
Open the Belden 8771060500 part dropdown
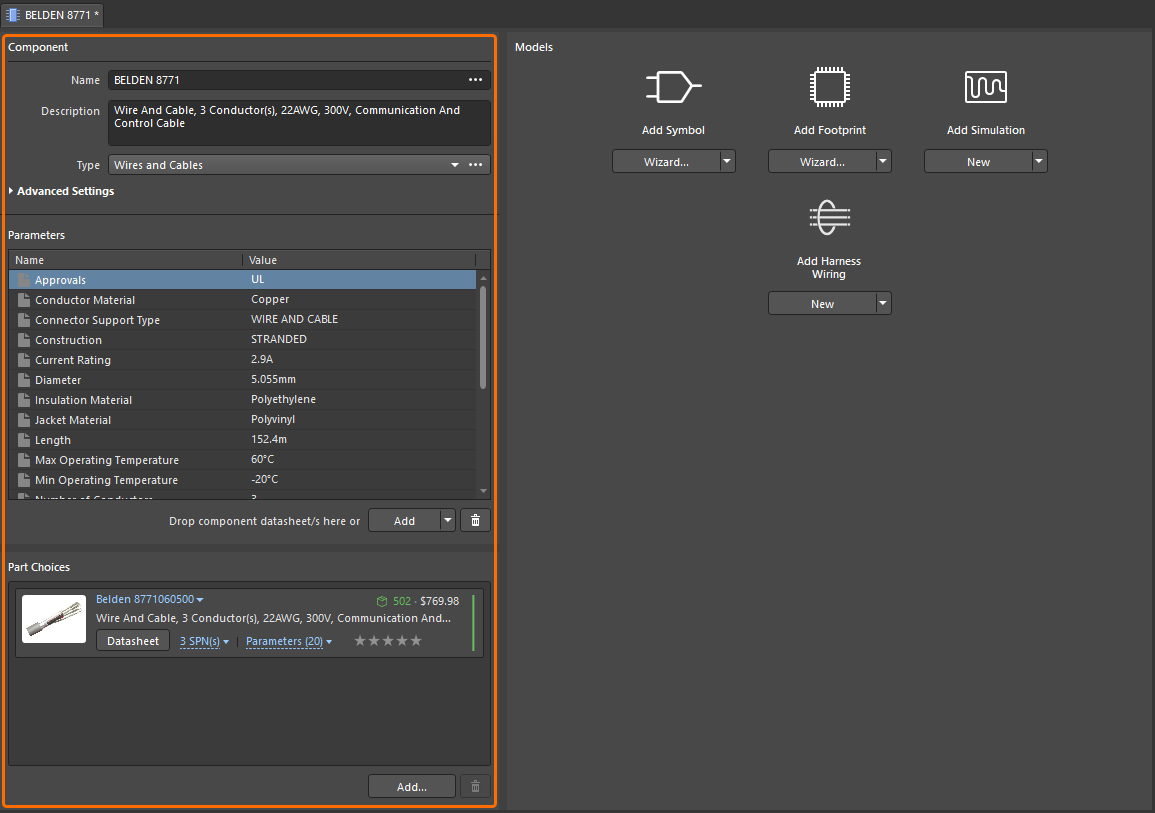coord(148,601)
